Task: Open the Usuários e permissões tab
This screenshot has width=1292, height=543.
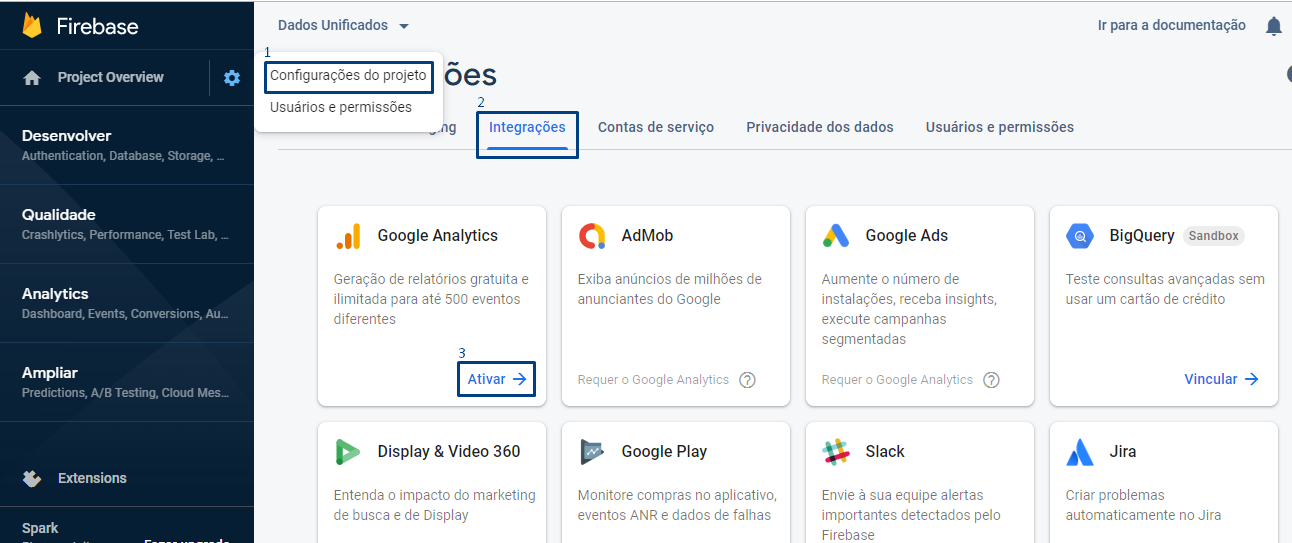Action: pos(1000,127)
